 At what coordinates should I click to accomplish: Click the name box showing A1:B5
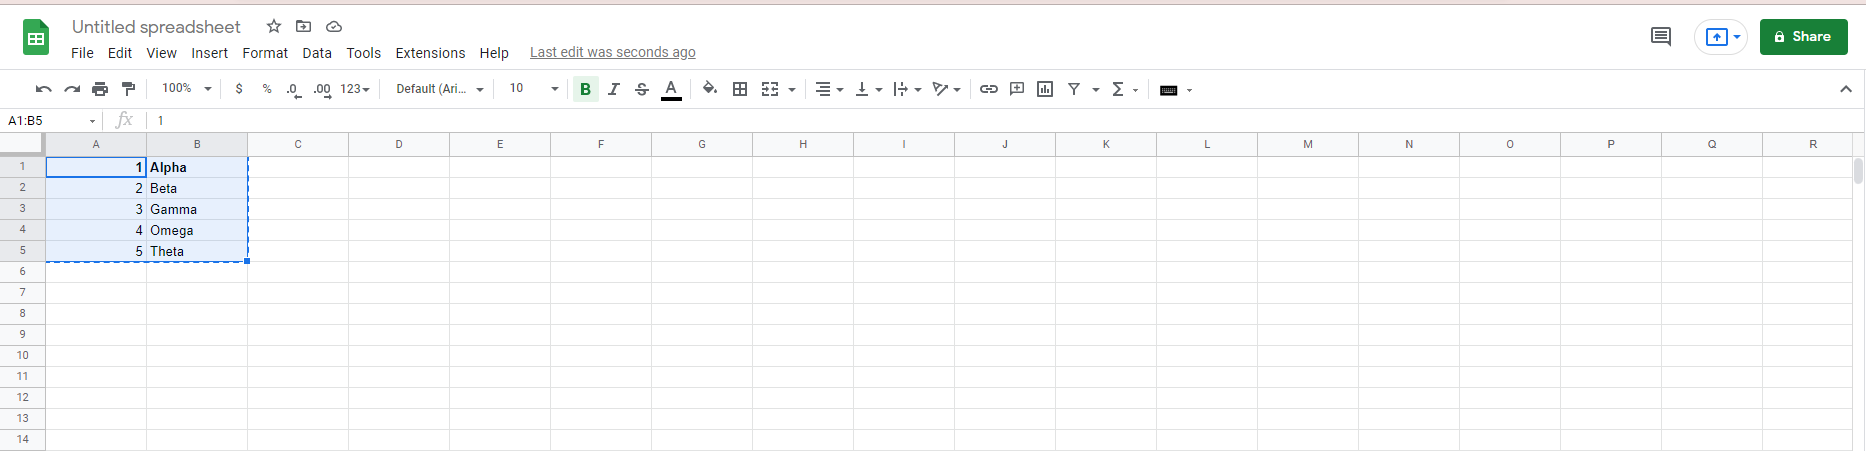coord(44,121)
